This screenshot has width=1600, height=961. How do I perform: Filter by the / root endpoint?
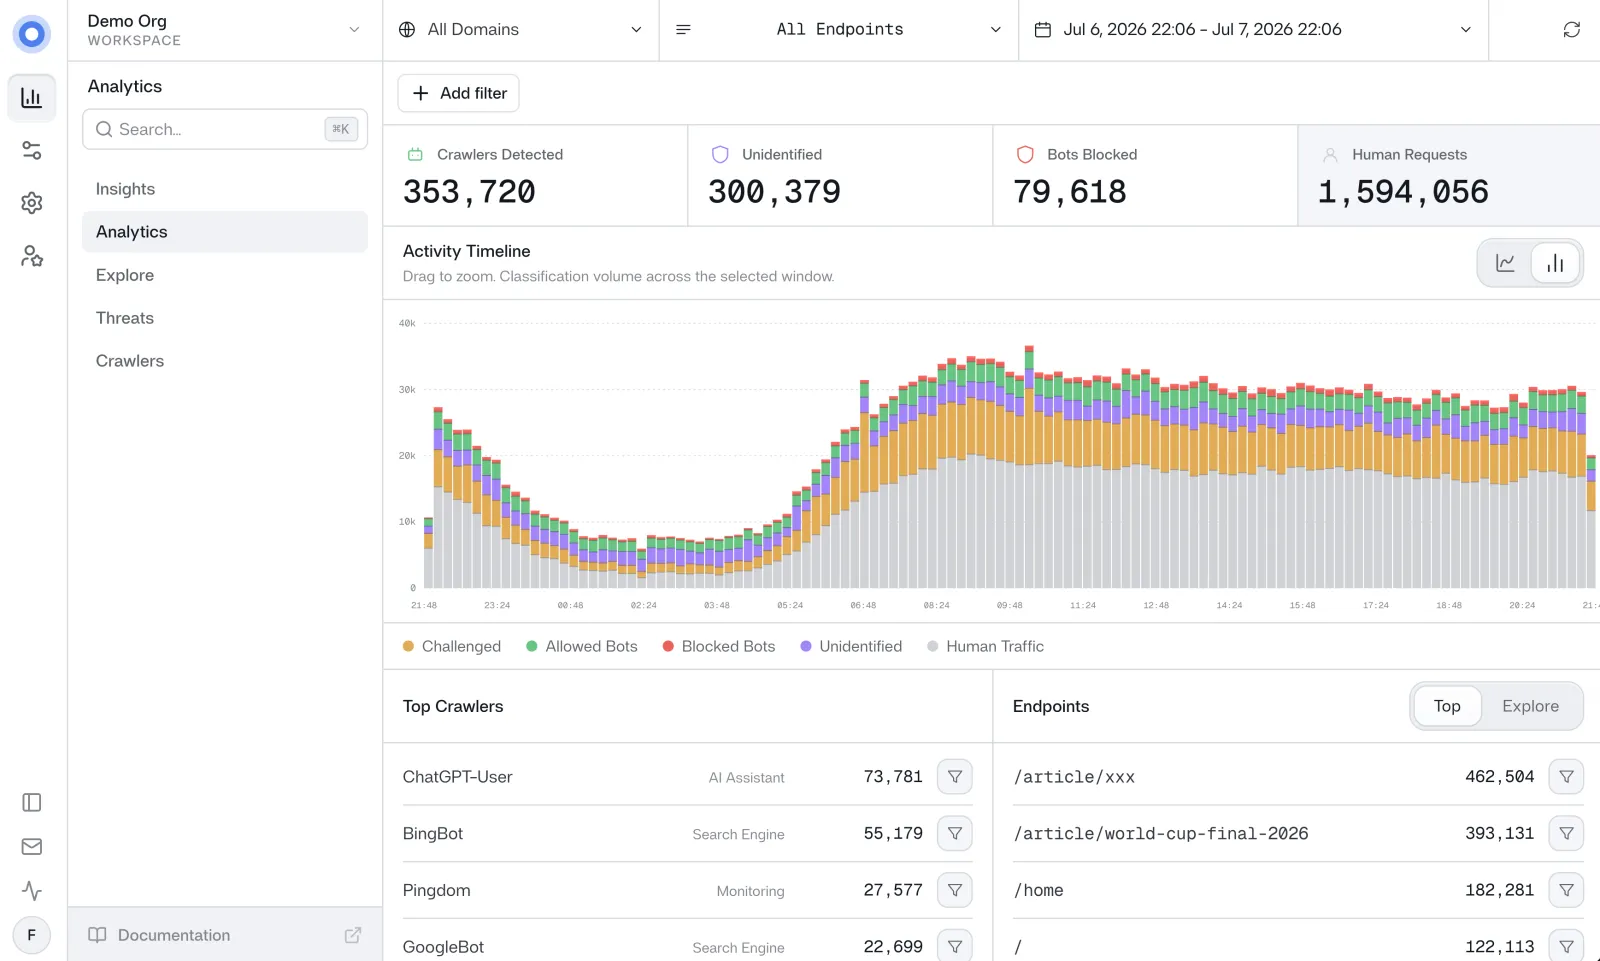[x=1566, y=946]
